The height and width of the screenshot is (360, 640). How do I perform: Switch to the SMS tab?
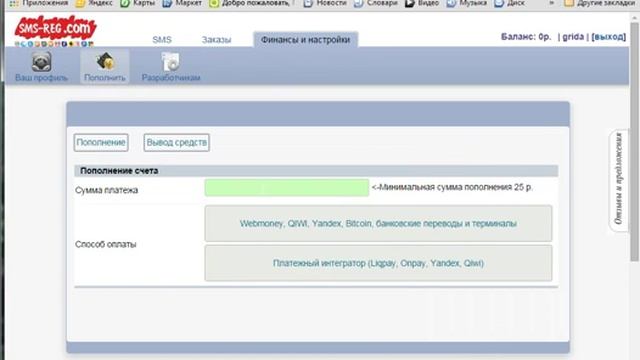click(162, 40)
